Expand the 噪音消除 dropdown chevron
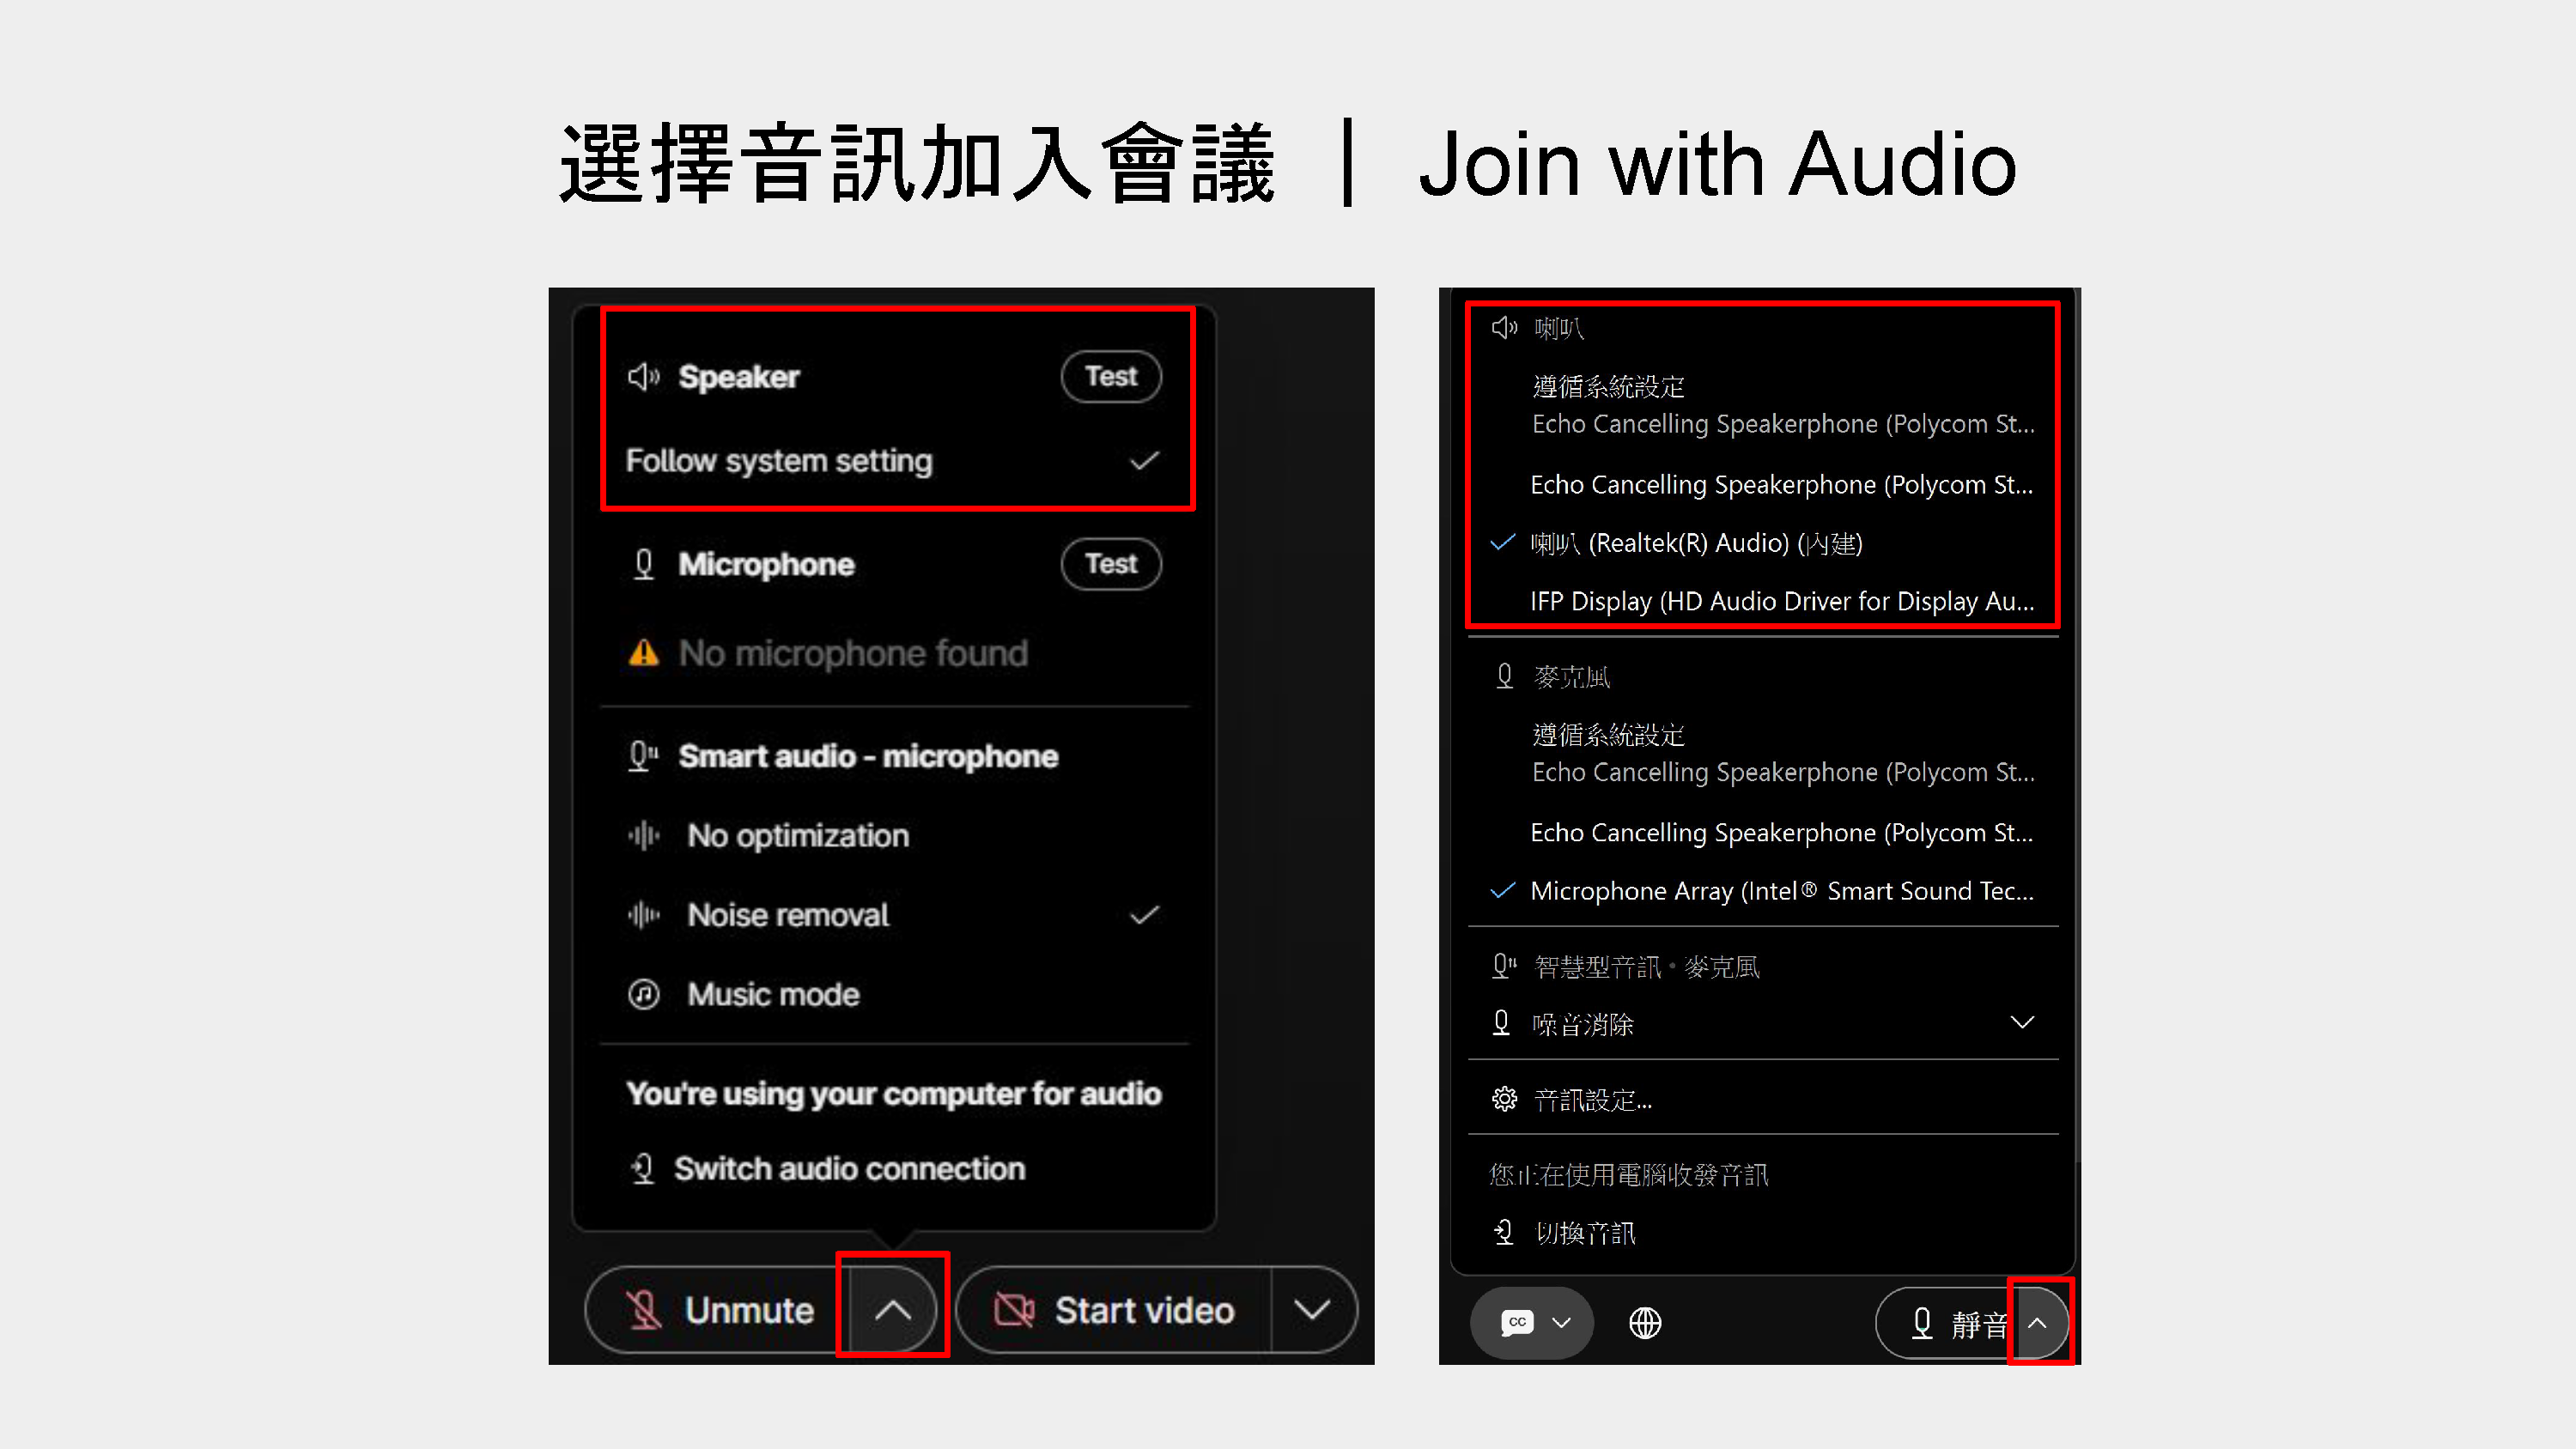Screen dimensions: 2576x1449 pos(2021,1023)
